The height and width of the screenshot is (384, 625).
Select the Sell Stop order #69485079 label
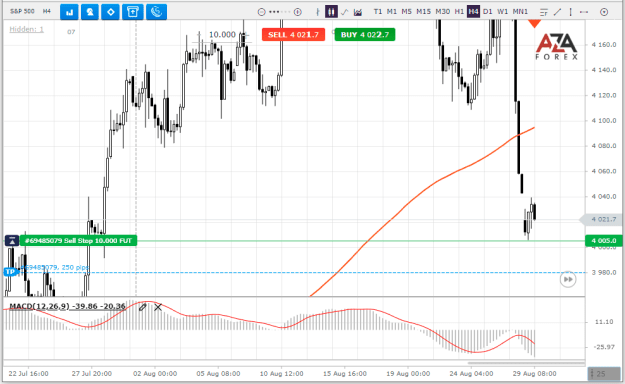pos(79,240)
